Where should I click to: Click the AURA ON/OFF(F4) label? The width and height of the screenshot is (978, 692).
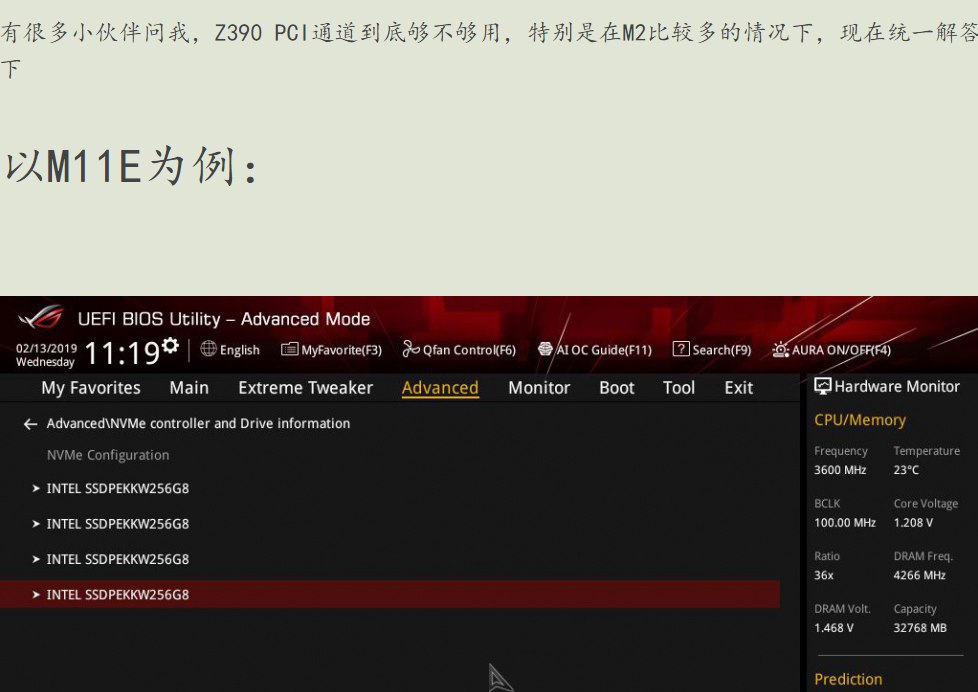[x=841, y=350]
